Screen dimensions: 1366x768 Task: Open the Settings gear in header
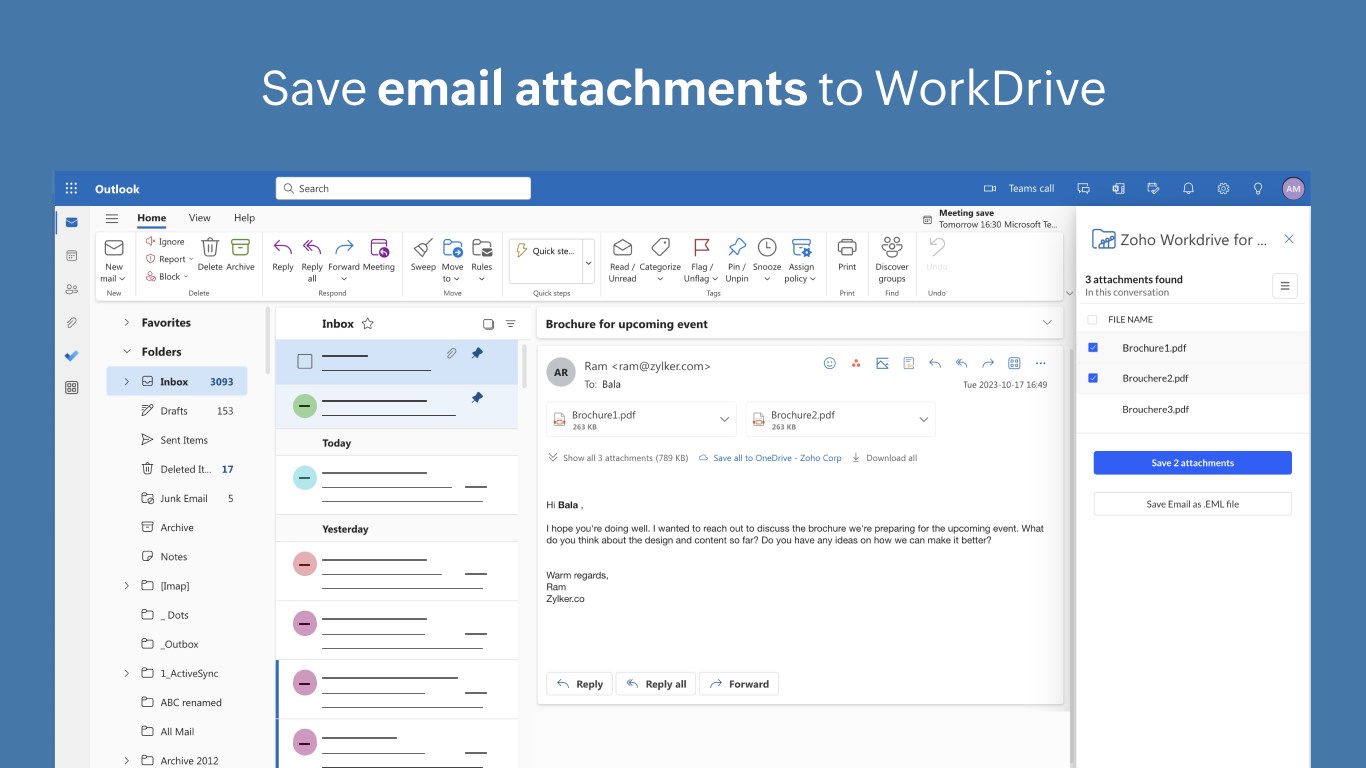[1223, 188]
